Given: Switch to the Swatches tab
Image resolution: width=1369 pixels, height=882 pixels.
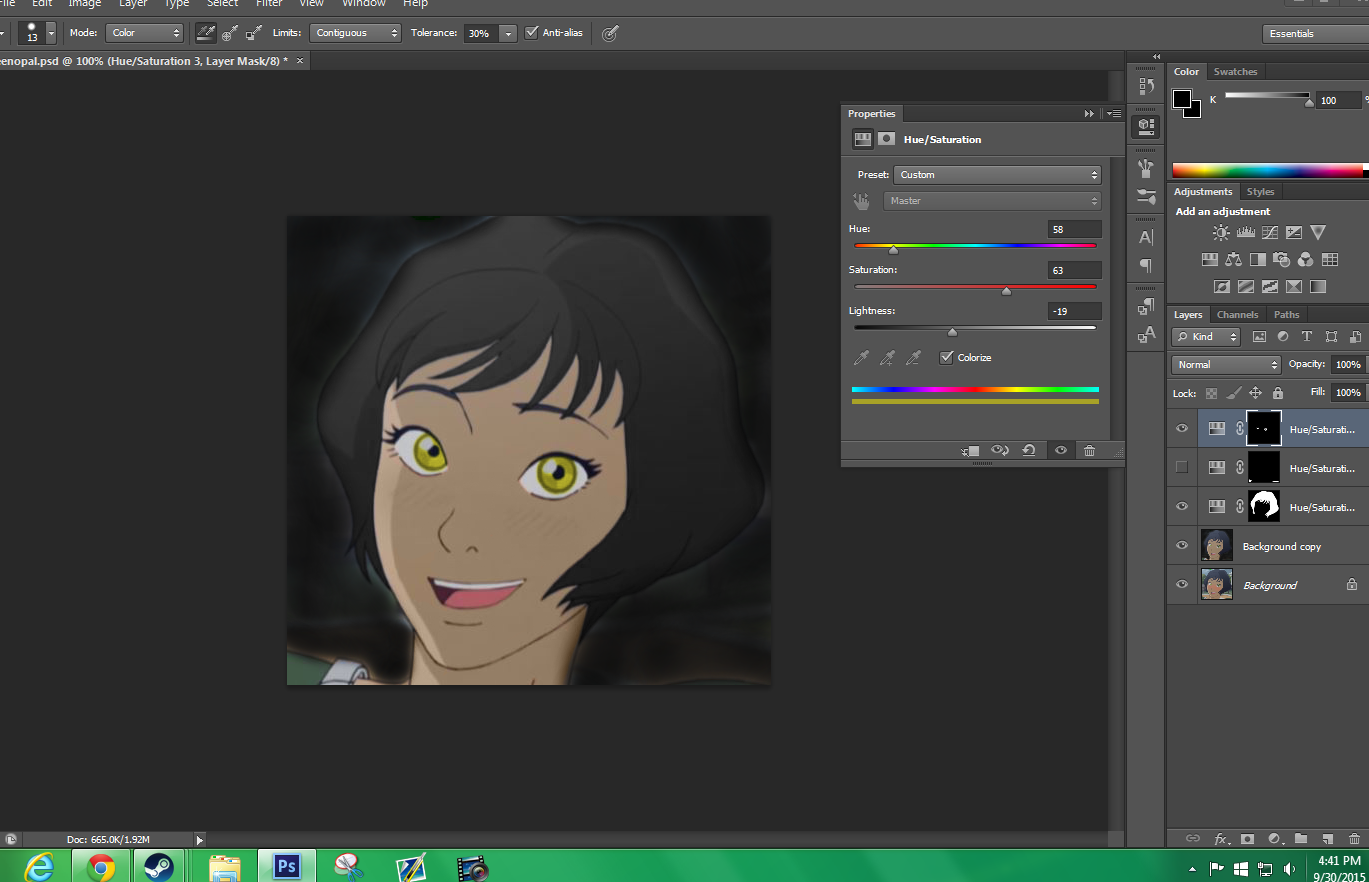Looking at the screenshot, I should tap(1235, 72).
